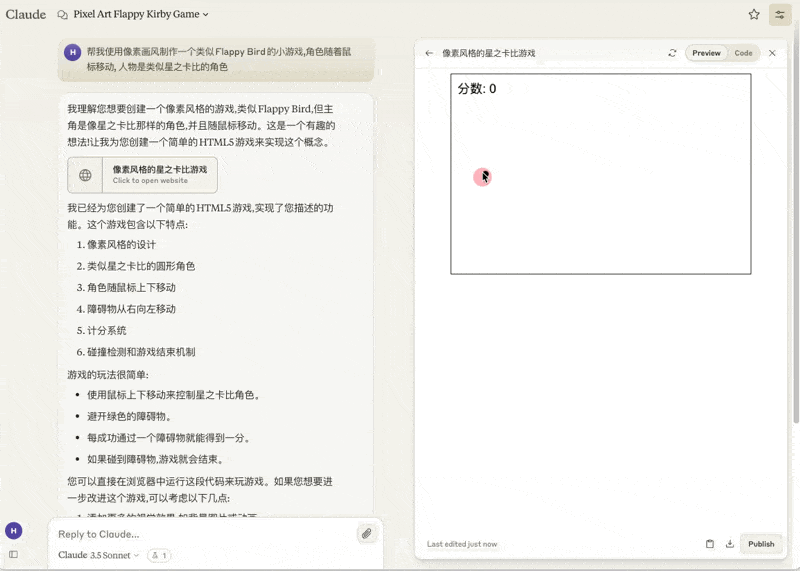Switch to the Code tab
800x571 pixels.
pyautogui.click(x=743, y=53)
